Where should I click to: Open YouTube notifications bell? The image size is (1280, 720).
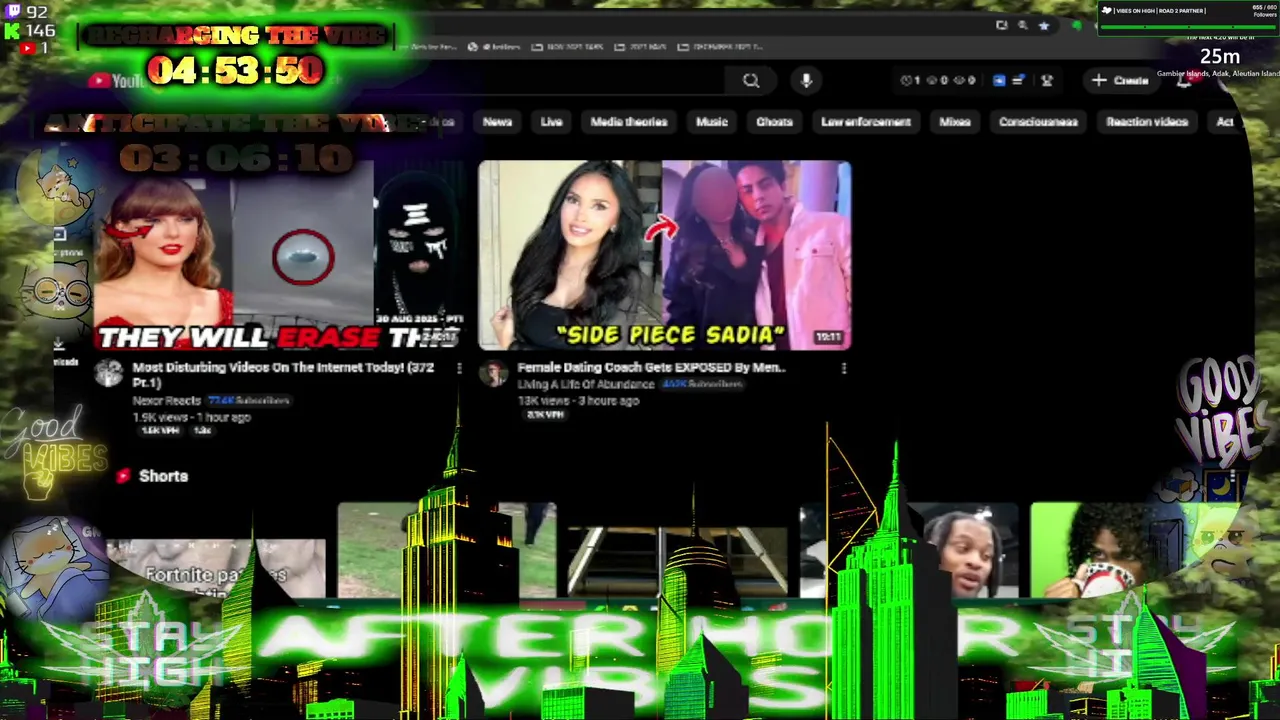[1184, 81]
